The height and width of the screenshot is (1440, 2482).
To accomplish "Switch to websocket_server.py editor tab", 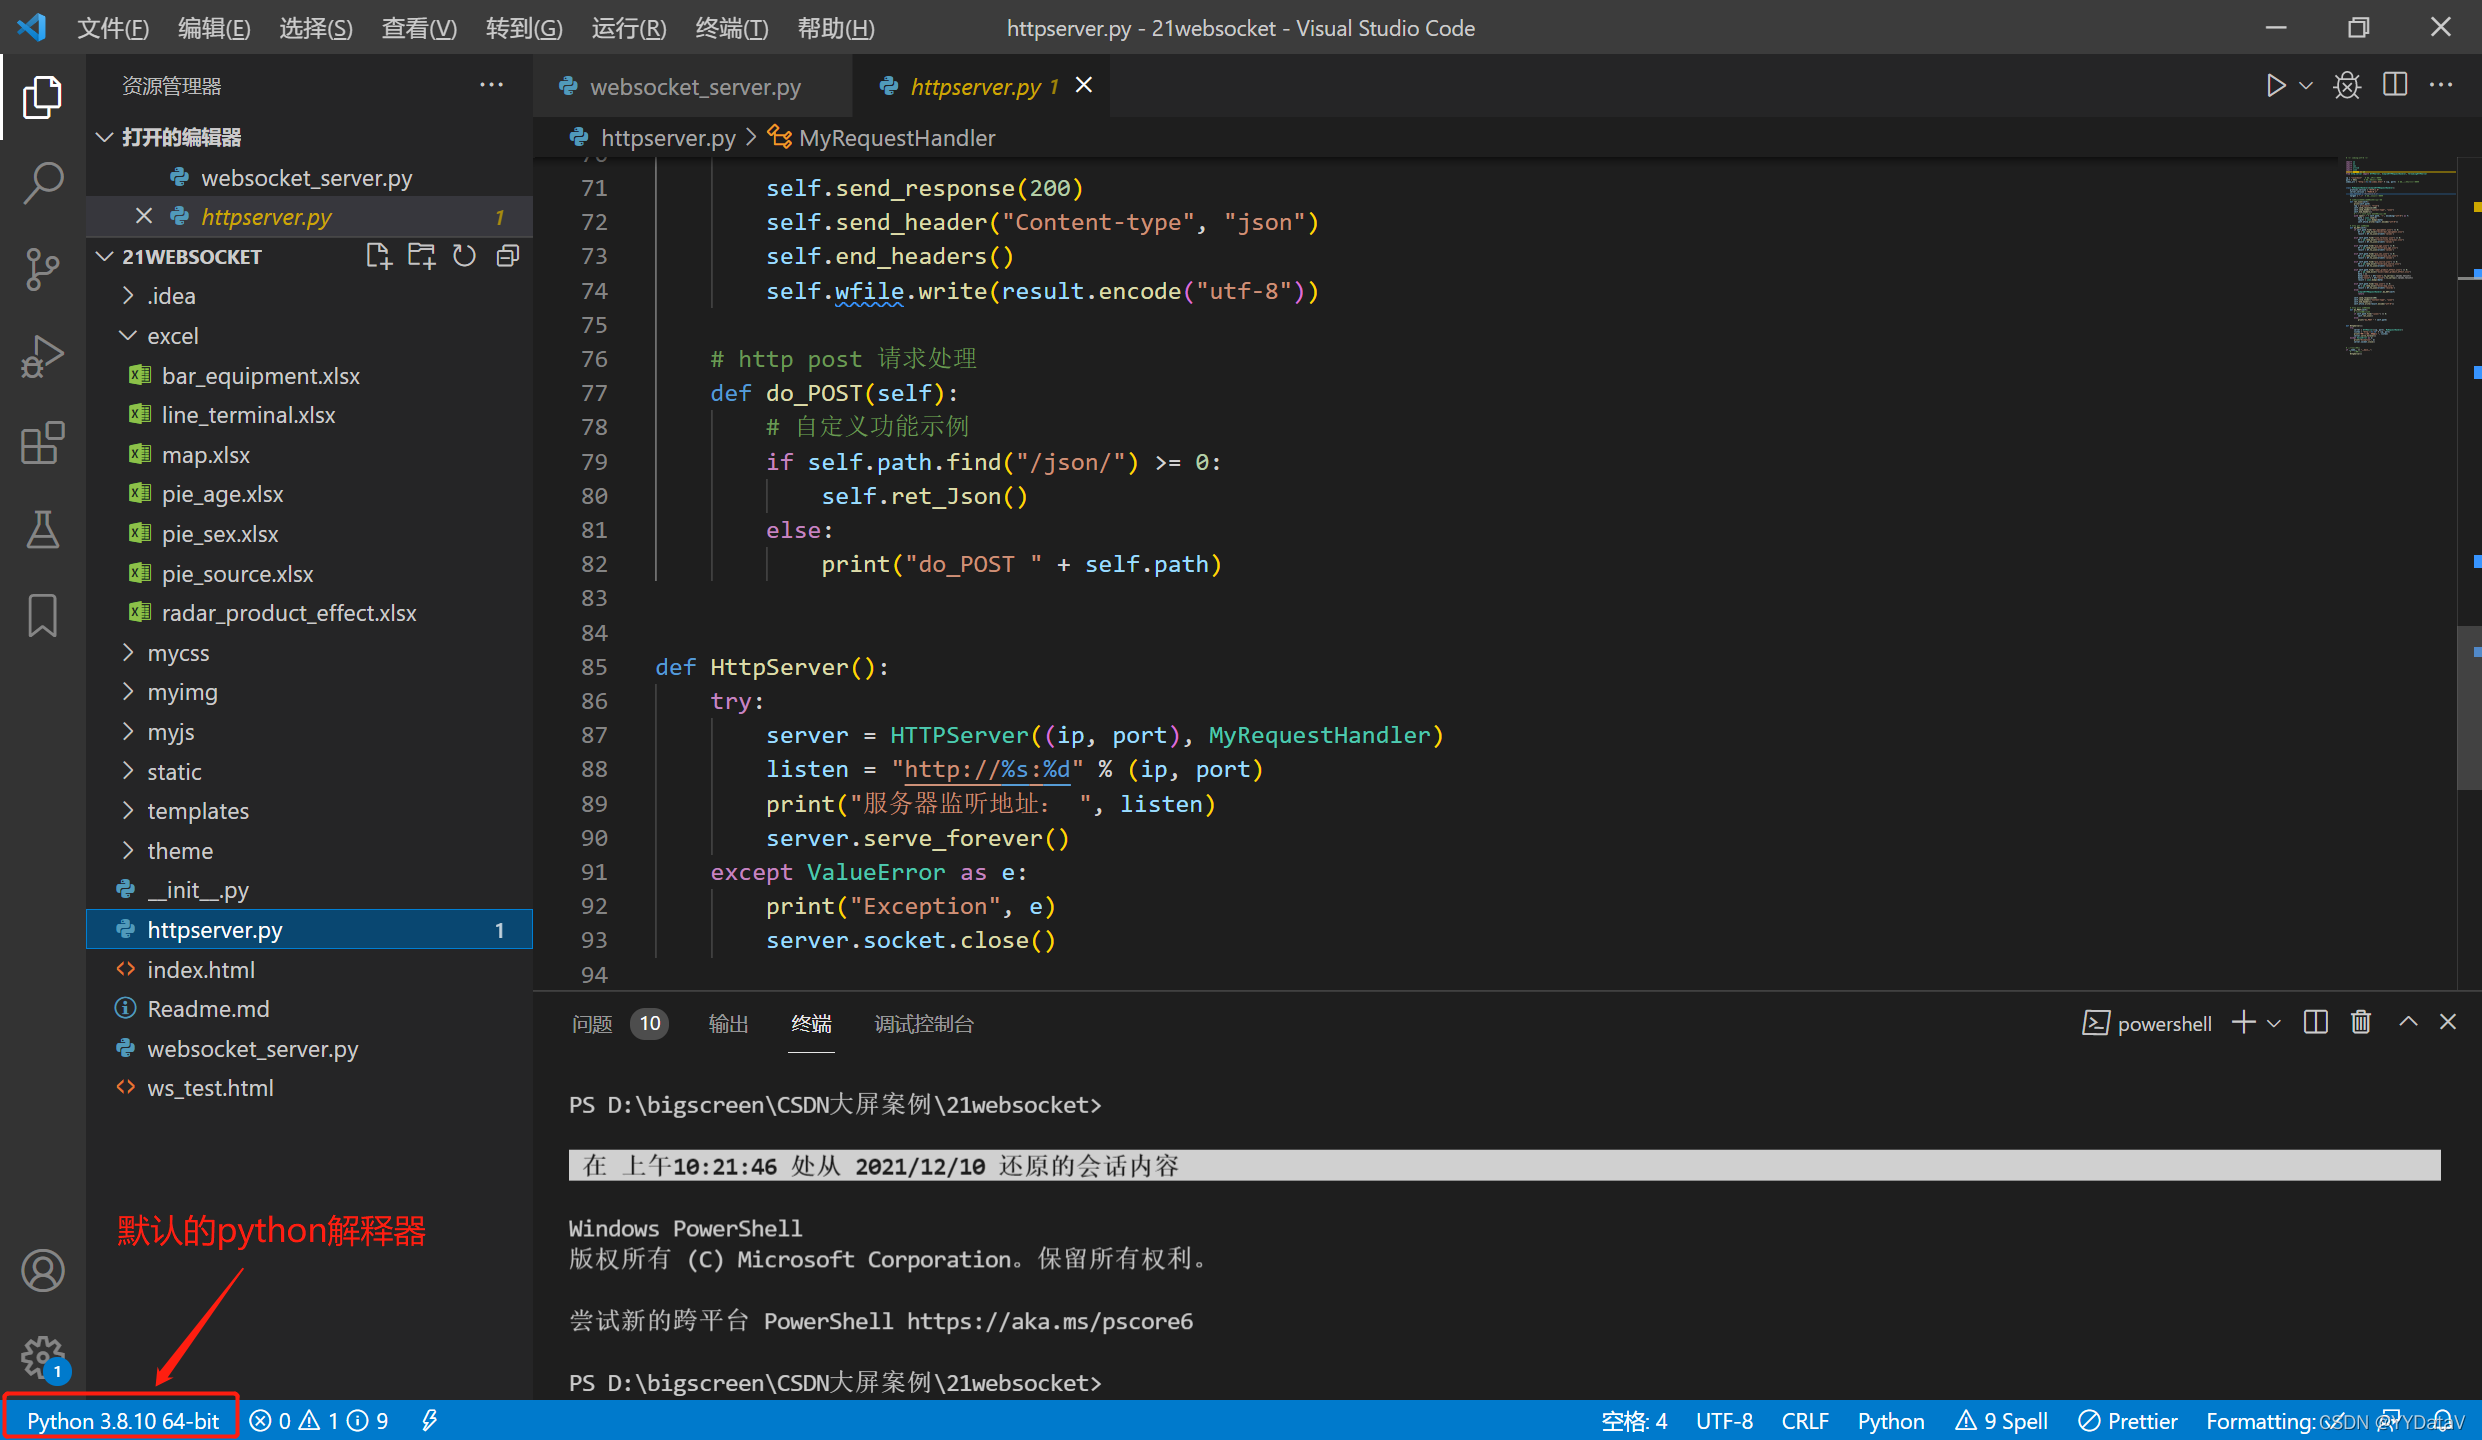I will 694,87.
